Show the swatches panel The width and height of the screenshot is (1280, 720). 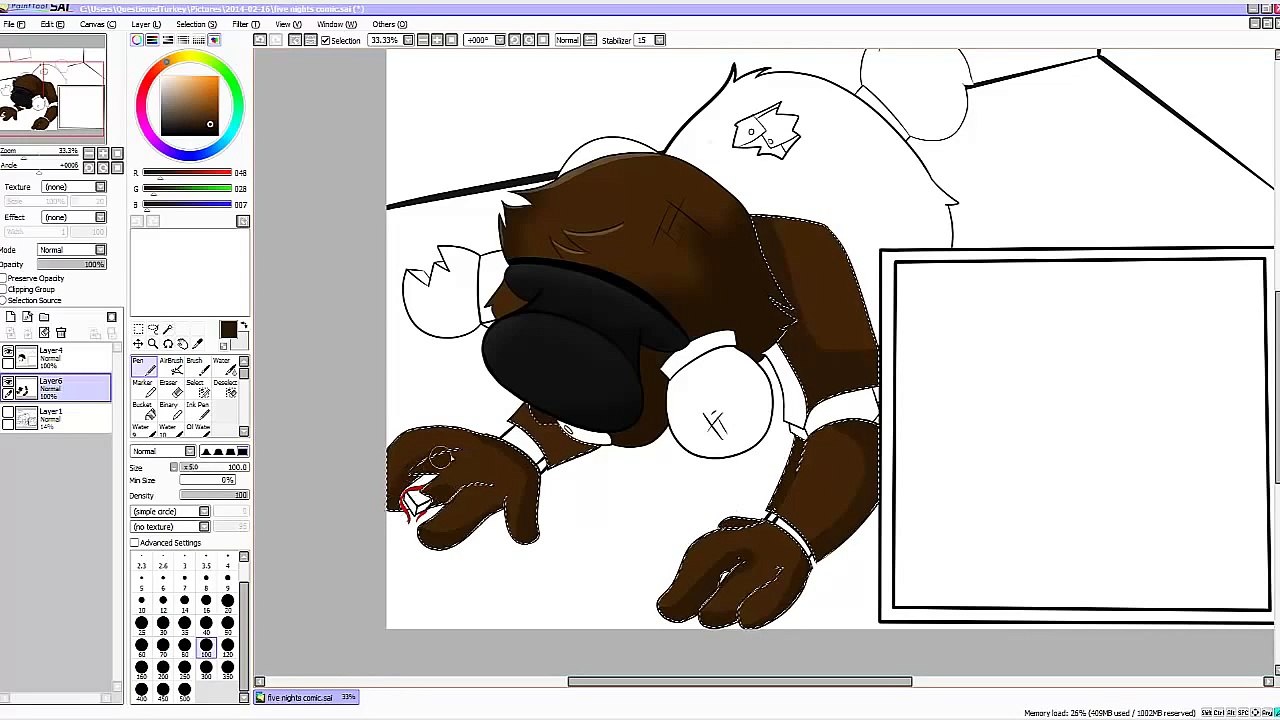199,40
